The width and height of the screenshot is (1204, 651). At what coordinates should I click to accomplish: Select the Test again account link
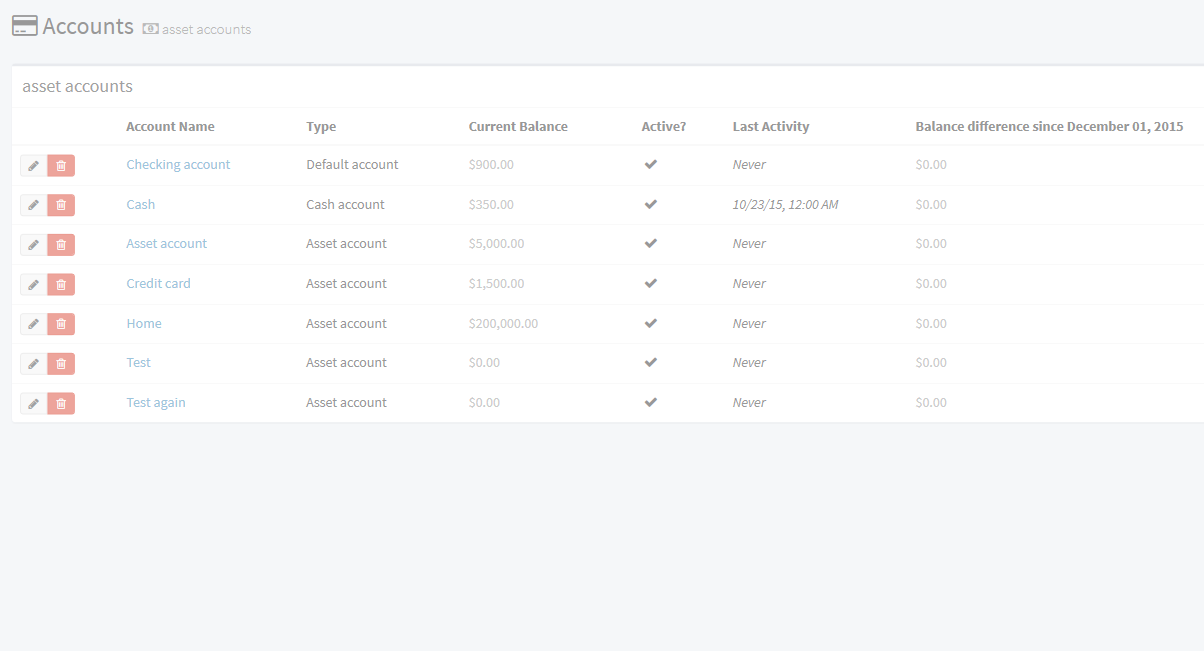coord(156,403)
